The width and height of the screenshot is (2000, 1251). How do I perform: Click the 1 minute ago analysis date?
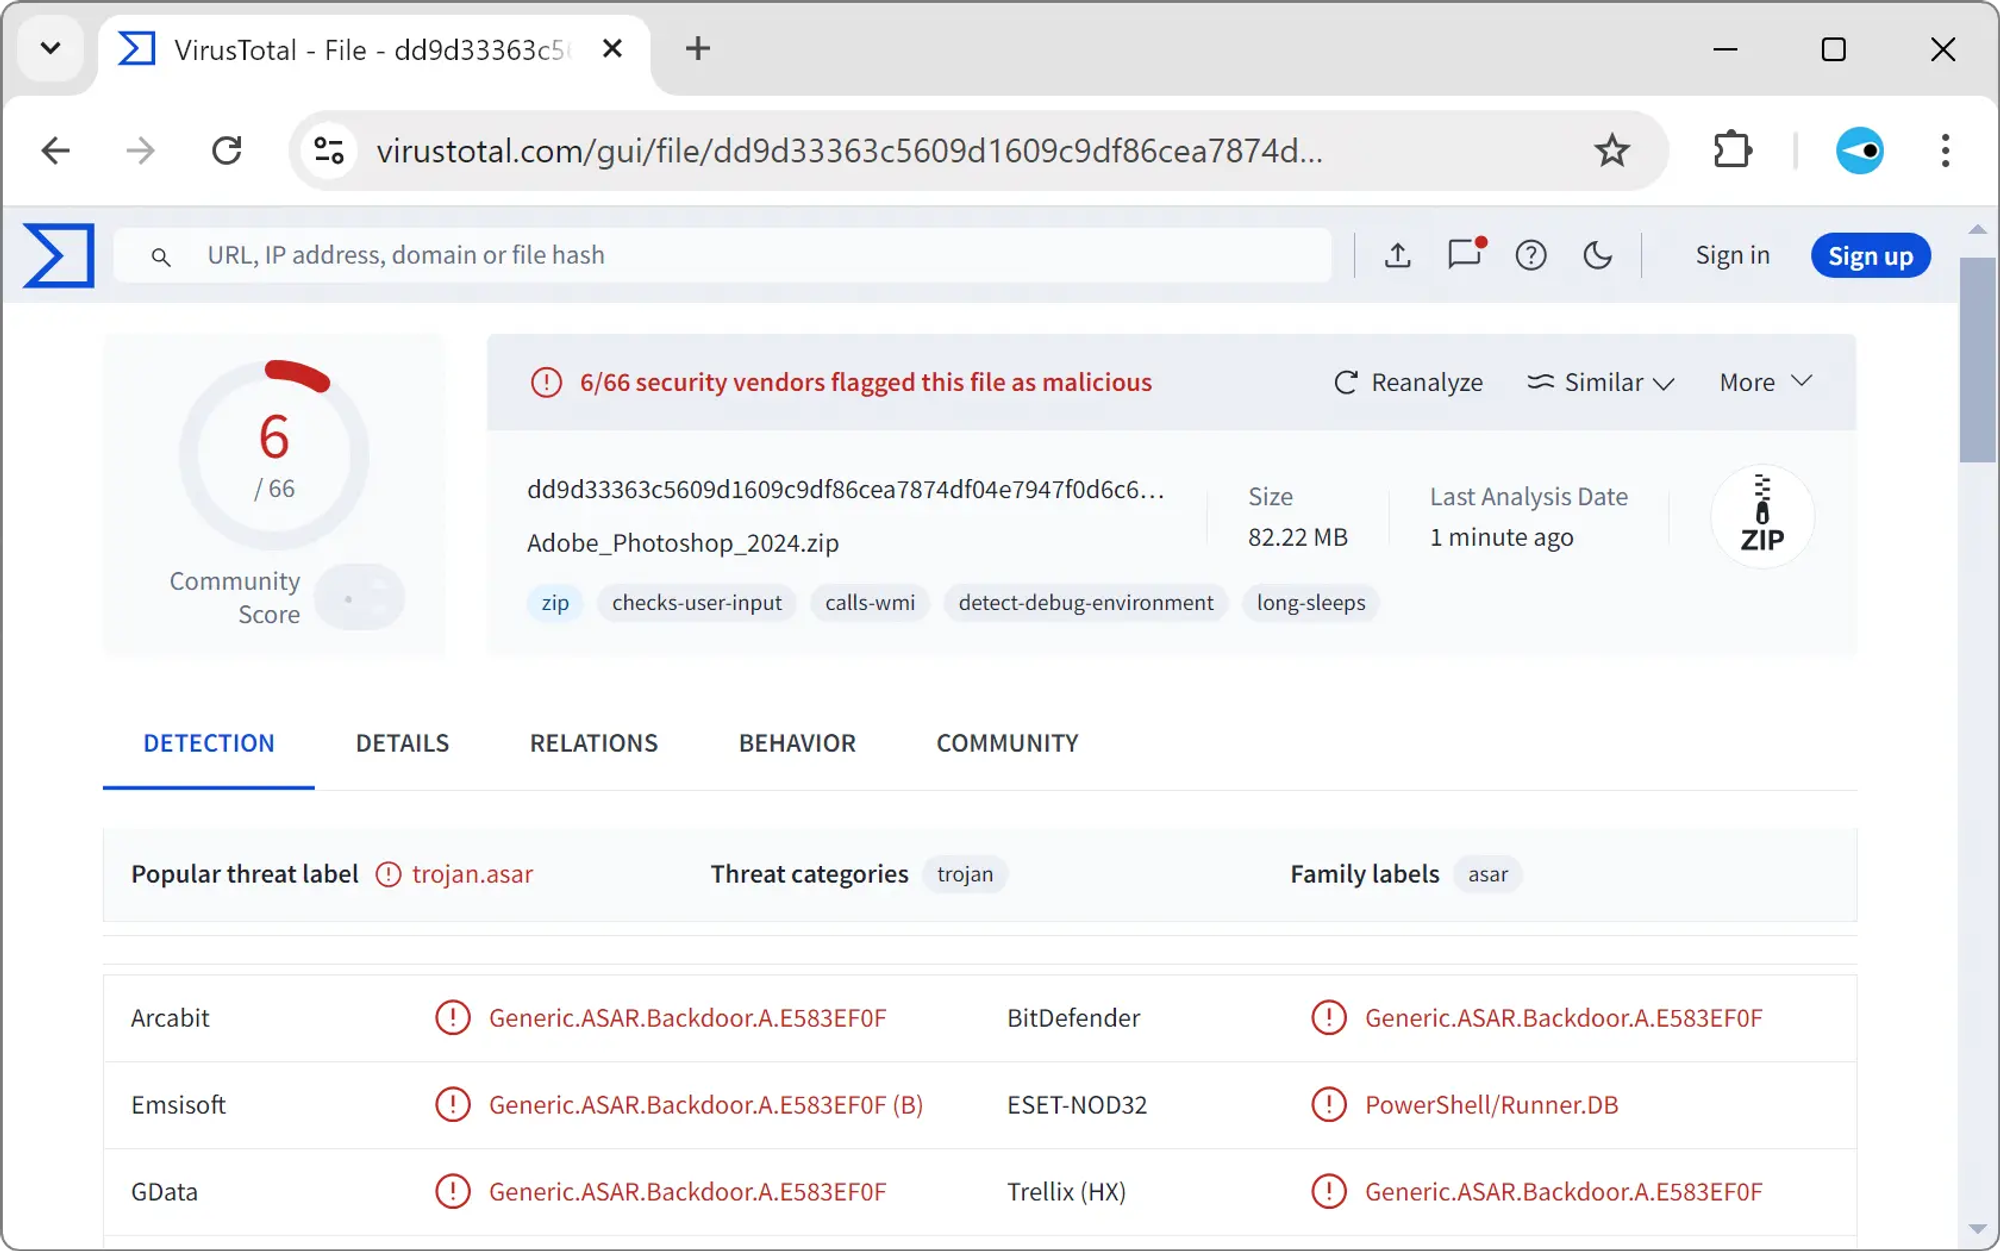click(1501, 537)
